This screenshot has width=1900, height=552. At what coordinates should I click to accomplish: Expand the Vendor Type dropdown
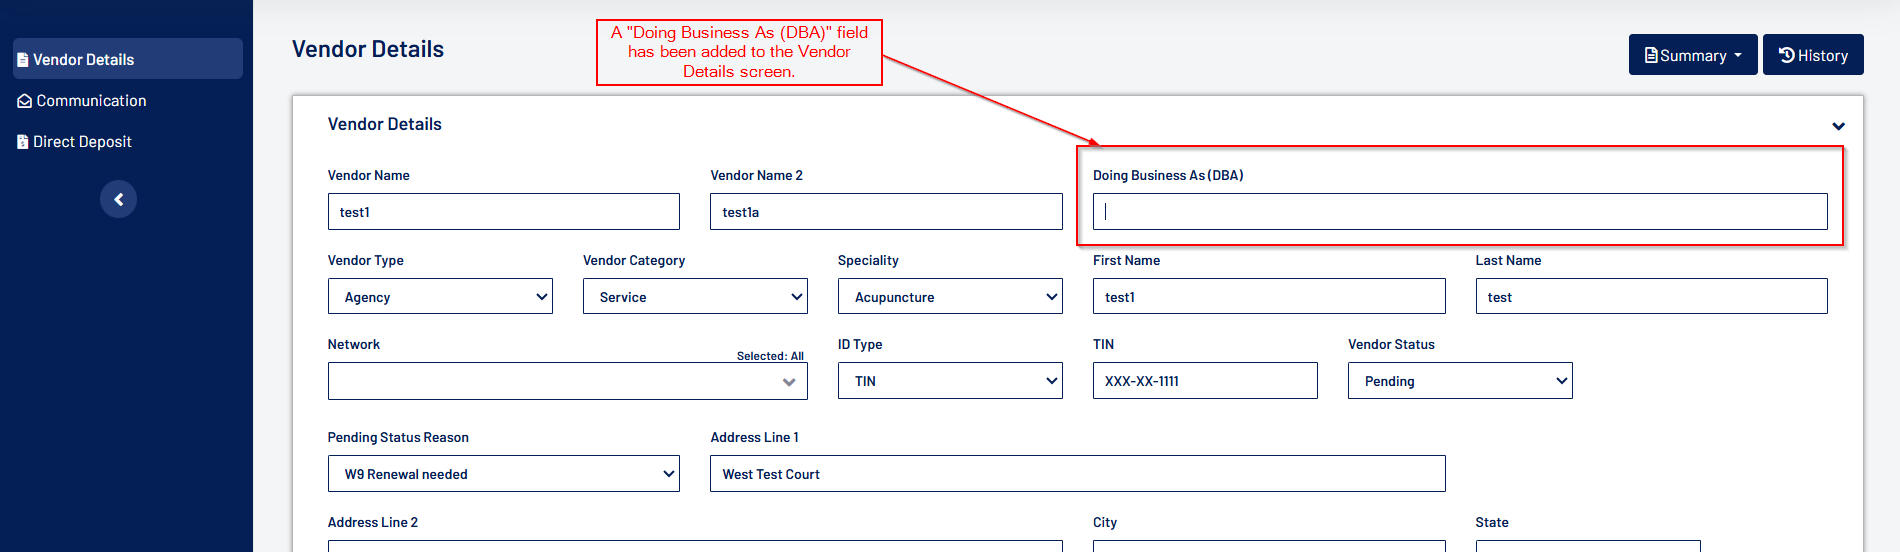click(440, 297)
